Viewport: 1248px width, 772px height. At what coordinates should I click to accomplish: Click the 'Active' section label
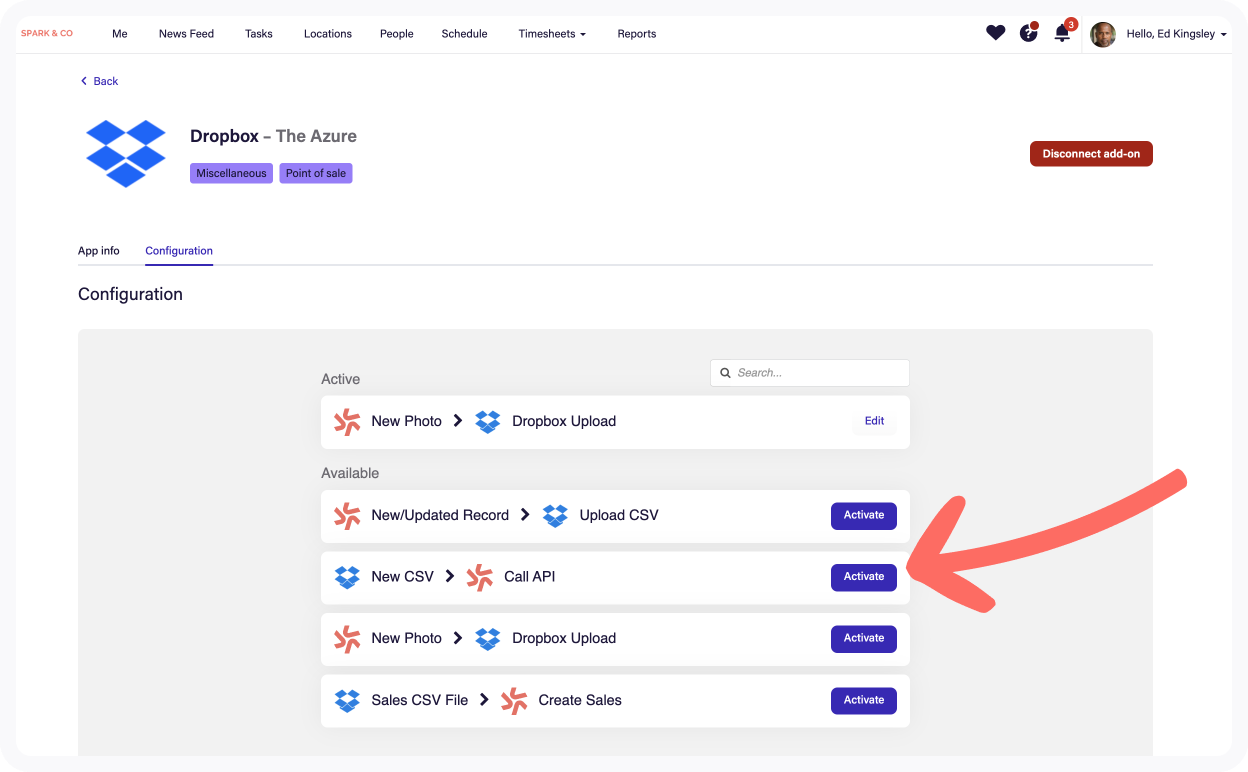tap(340, 379)
